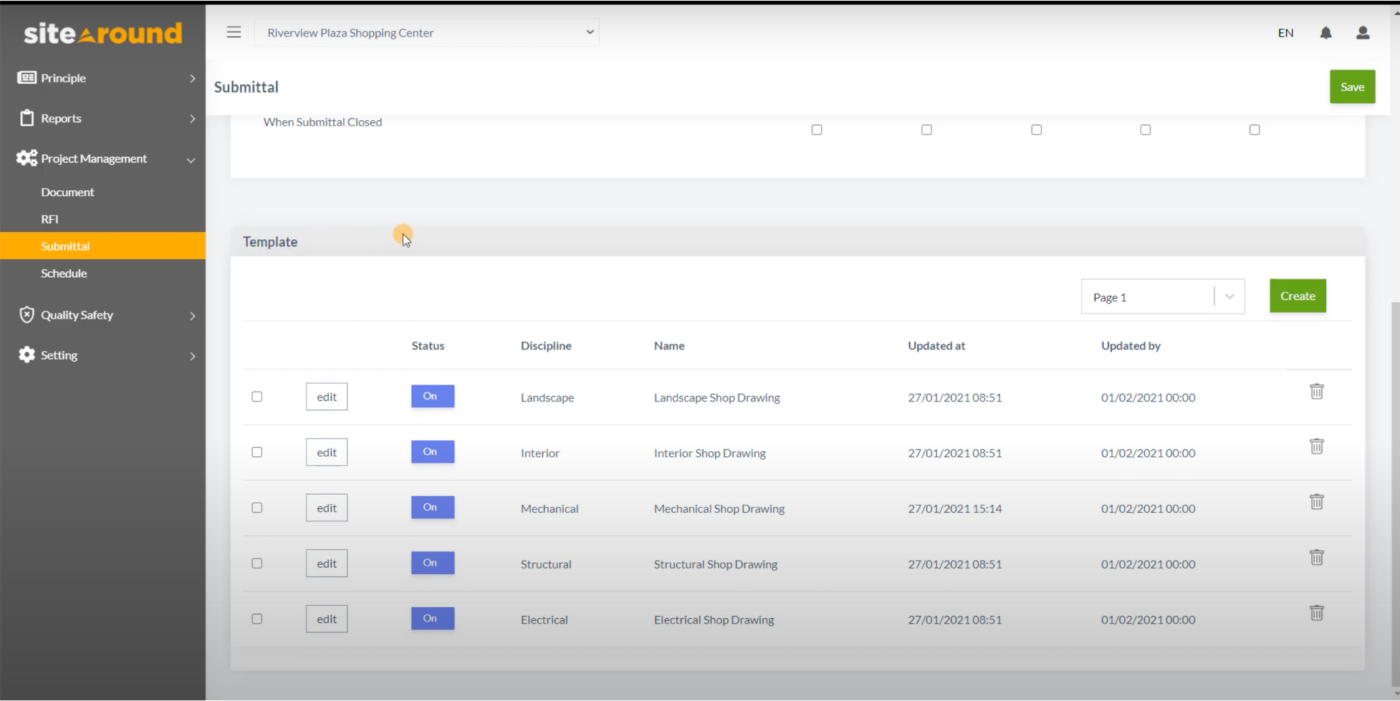Open the user profile icon
The height and width of the screenshot is (701, 1400).
(1363, 33)
